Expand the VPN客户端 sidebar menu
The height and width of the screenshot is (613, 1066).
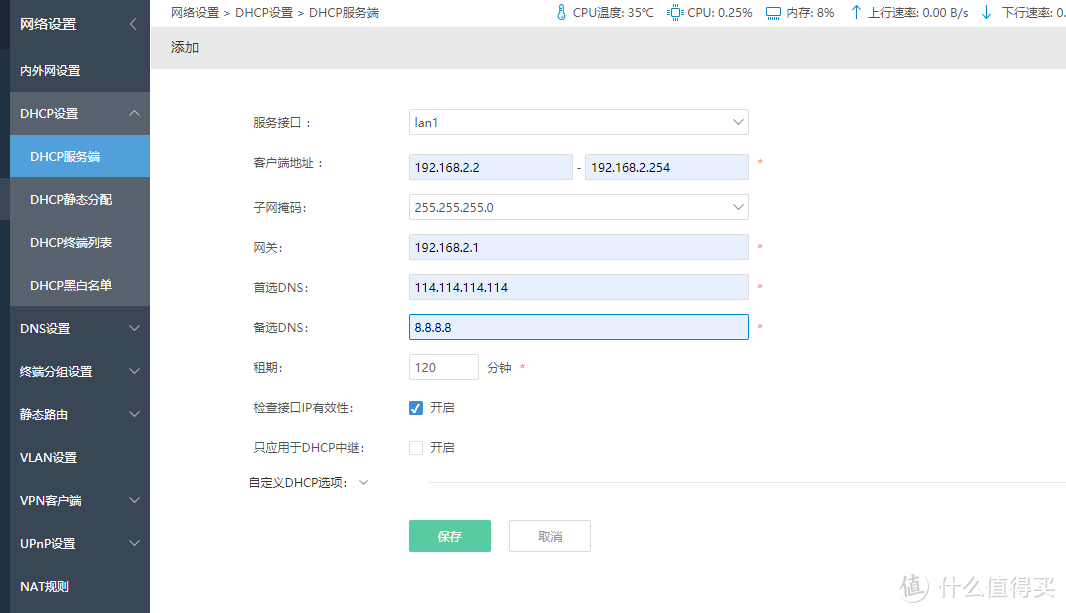[x=75, y=500]
